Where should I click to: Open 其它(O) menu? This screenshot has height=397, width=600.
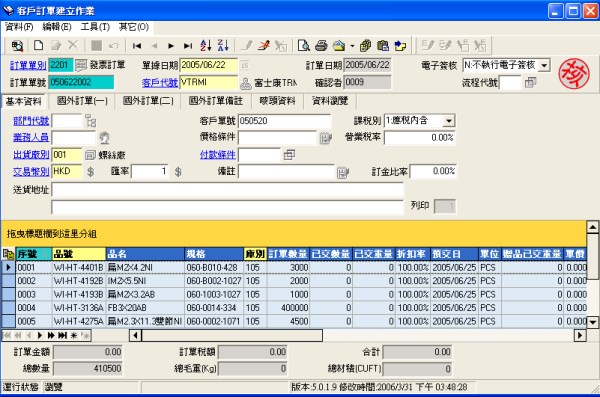pos(134,27)
